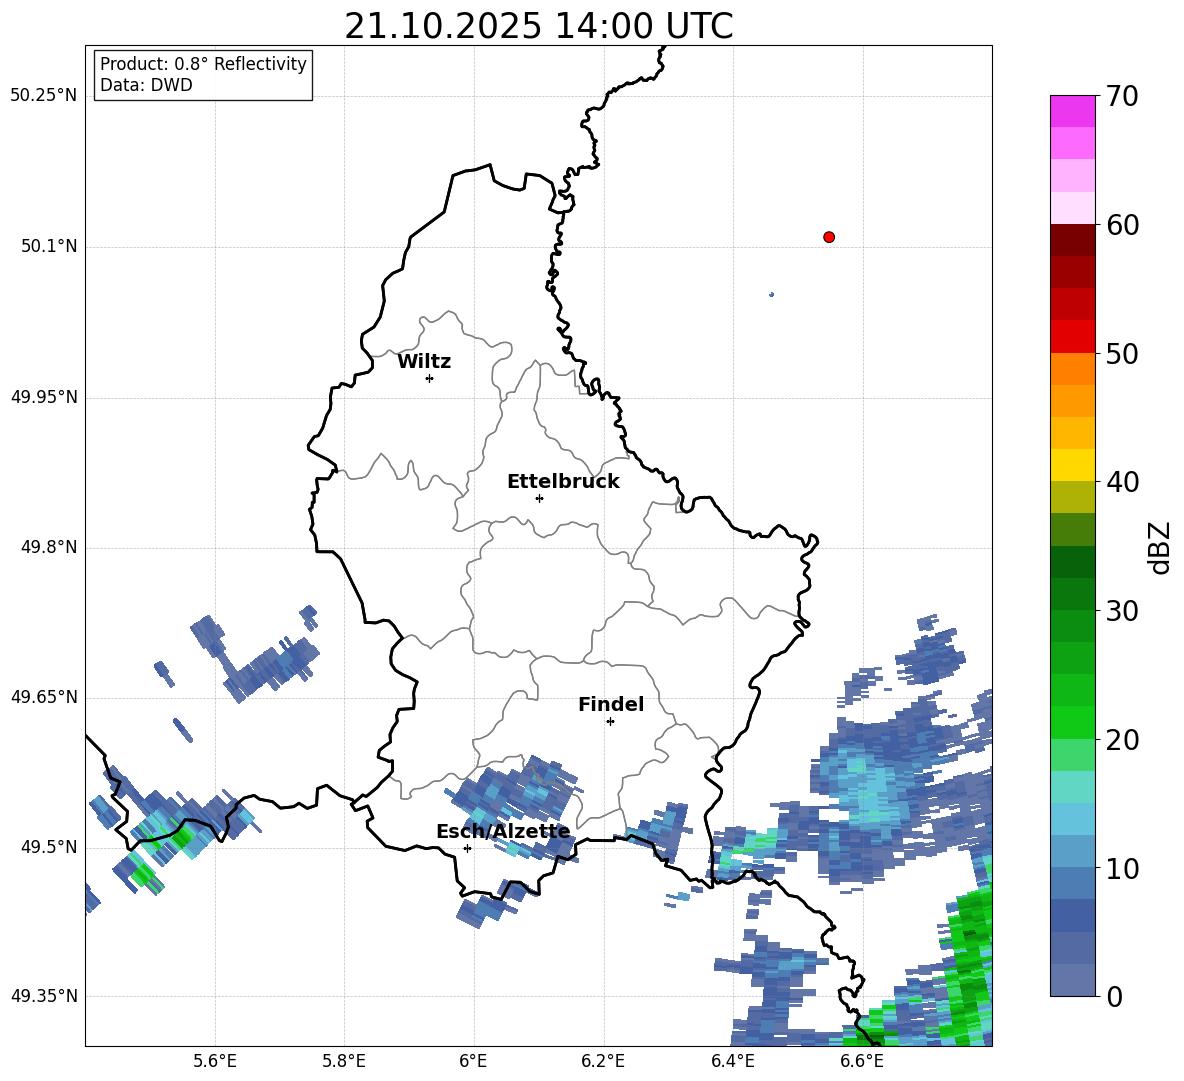
Task: Select the Ettelbruck label
Action: click(563, 482)
